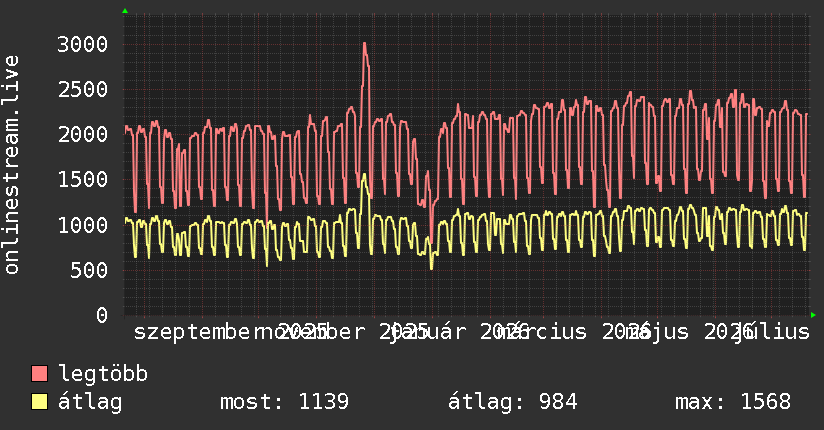824x430 pixels.
Task: Click the red line's highest peak above 3000
Action: click(364, 45)
